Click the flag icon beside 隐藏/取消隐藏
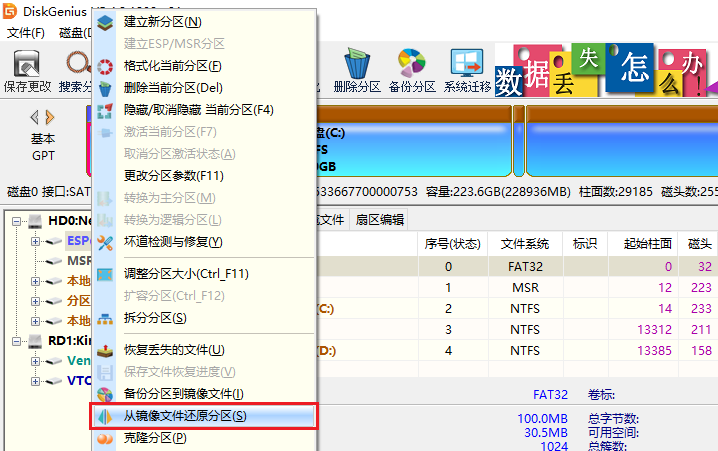This screenshot has height=451, width=718. coord(105,111)
